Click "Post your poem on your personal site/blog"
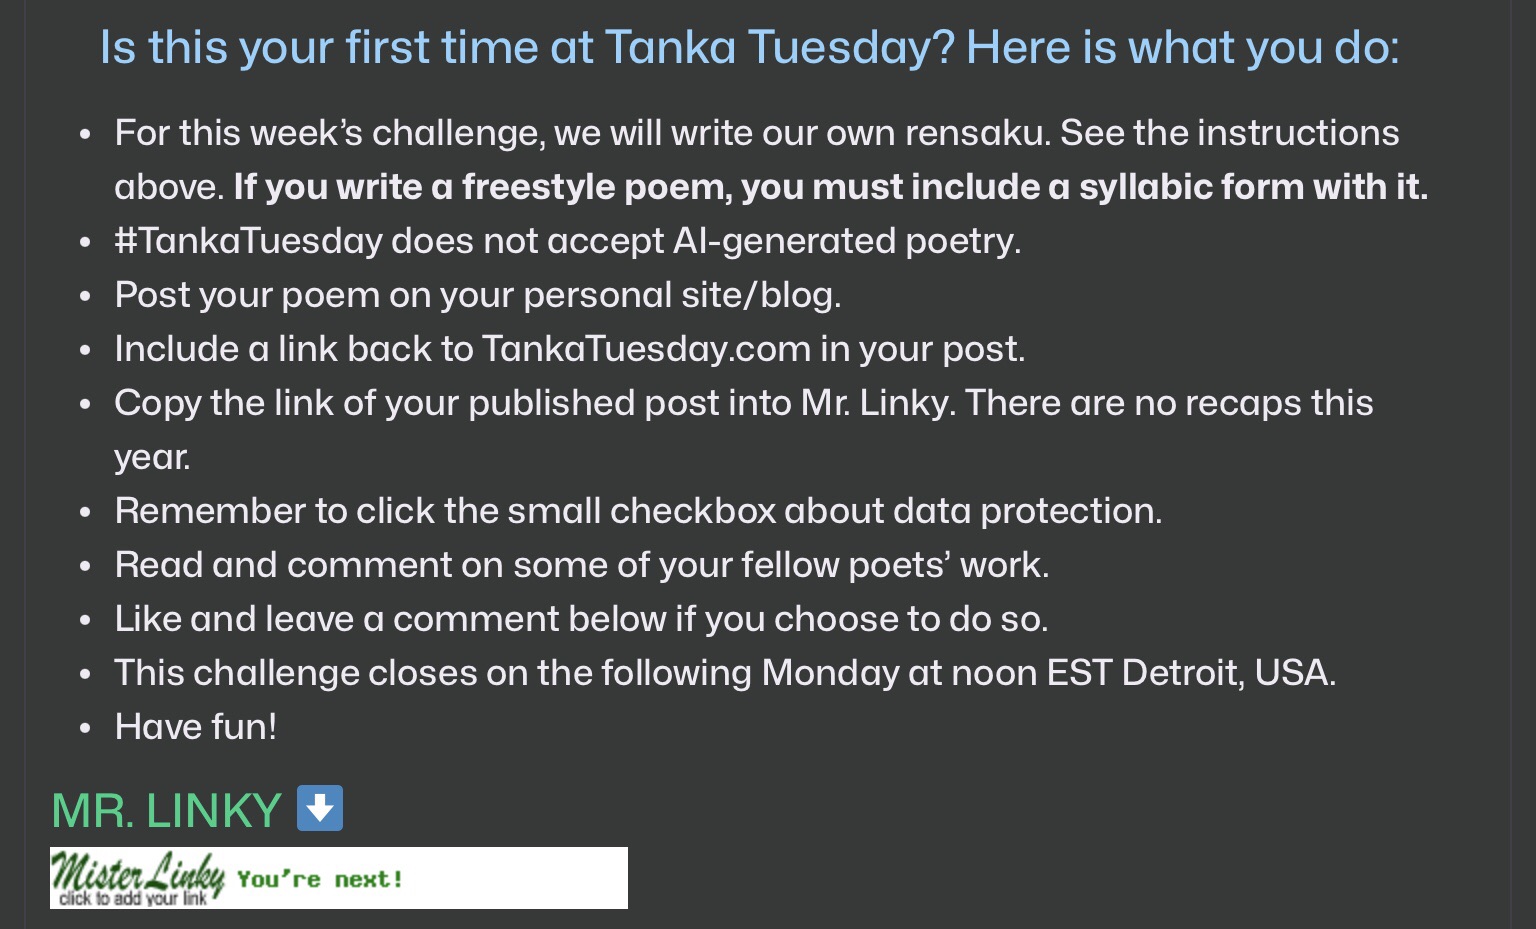This screenshot has width=1536, height=929. tap(477, 295)
